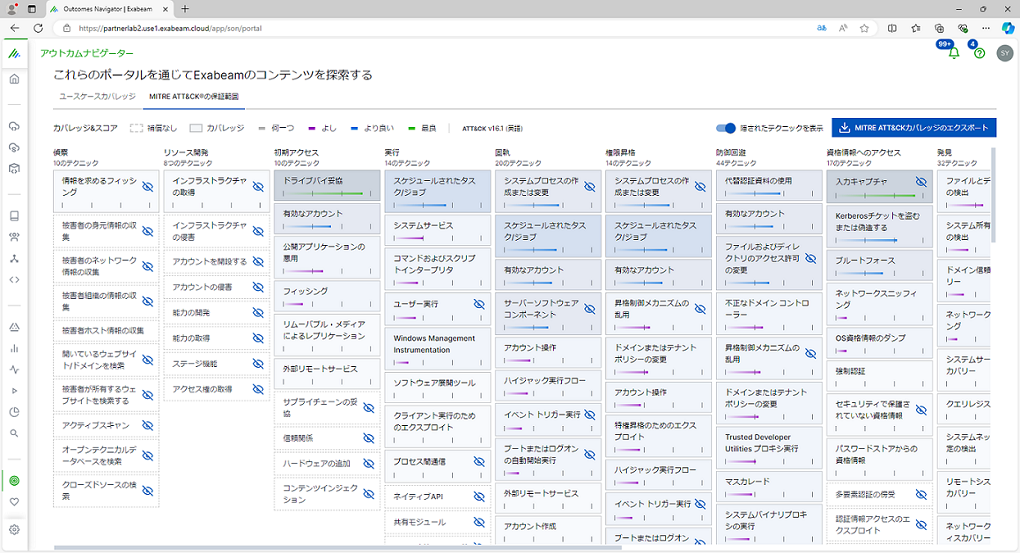Click the MITRE ATT&CK coverage export button
The height and width of the screenshot is (553, 1020).
pos(914,128)
